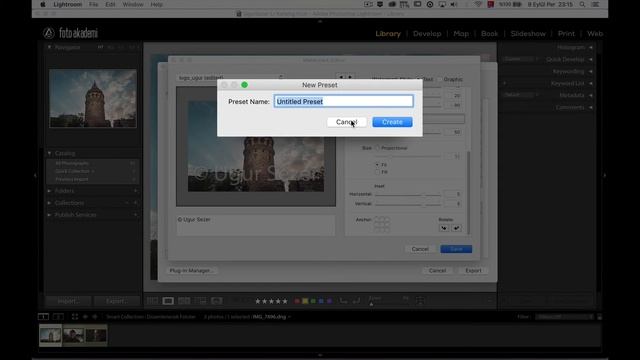
Task: Expand the Comments panel
Action: pyautogui.click(x=591, y=107)
